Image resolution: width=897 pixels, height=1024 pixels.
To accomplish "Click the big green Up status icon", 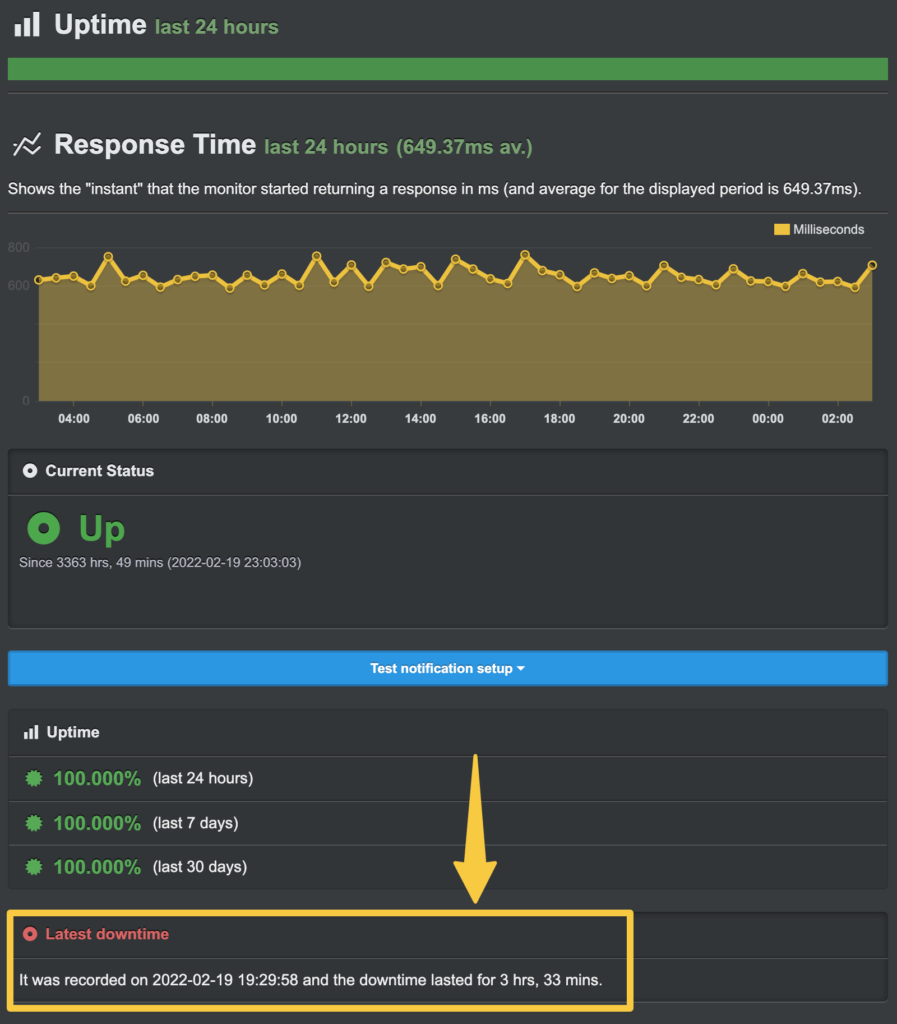I will [44, 528].
